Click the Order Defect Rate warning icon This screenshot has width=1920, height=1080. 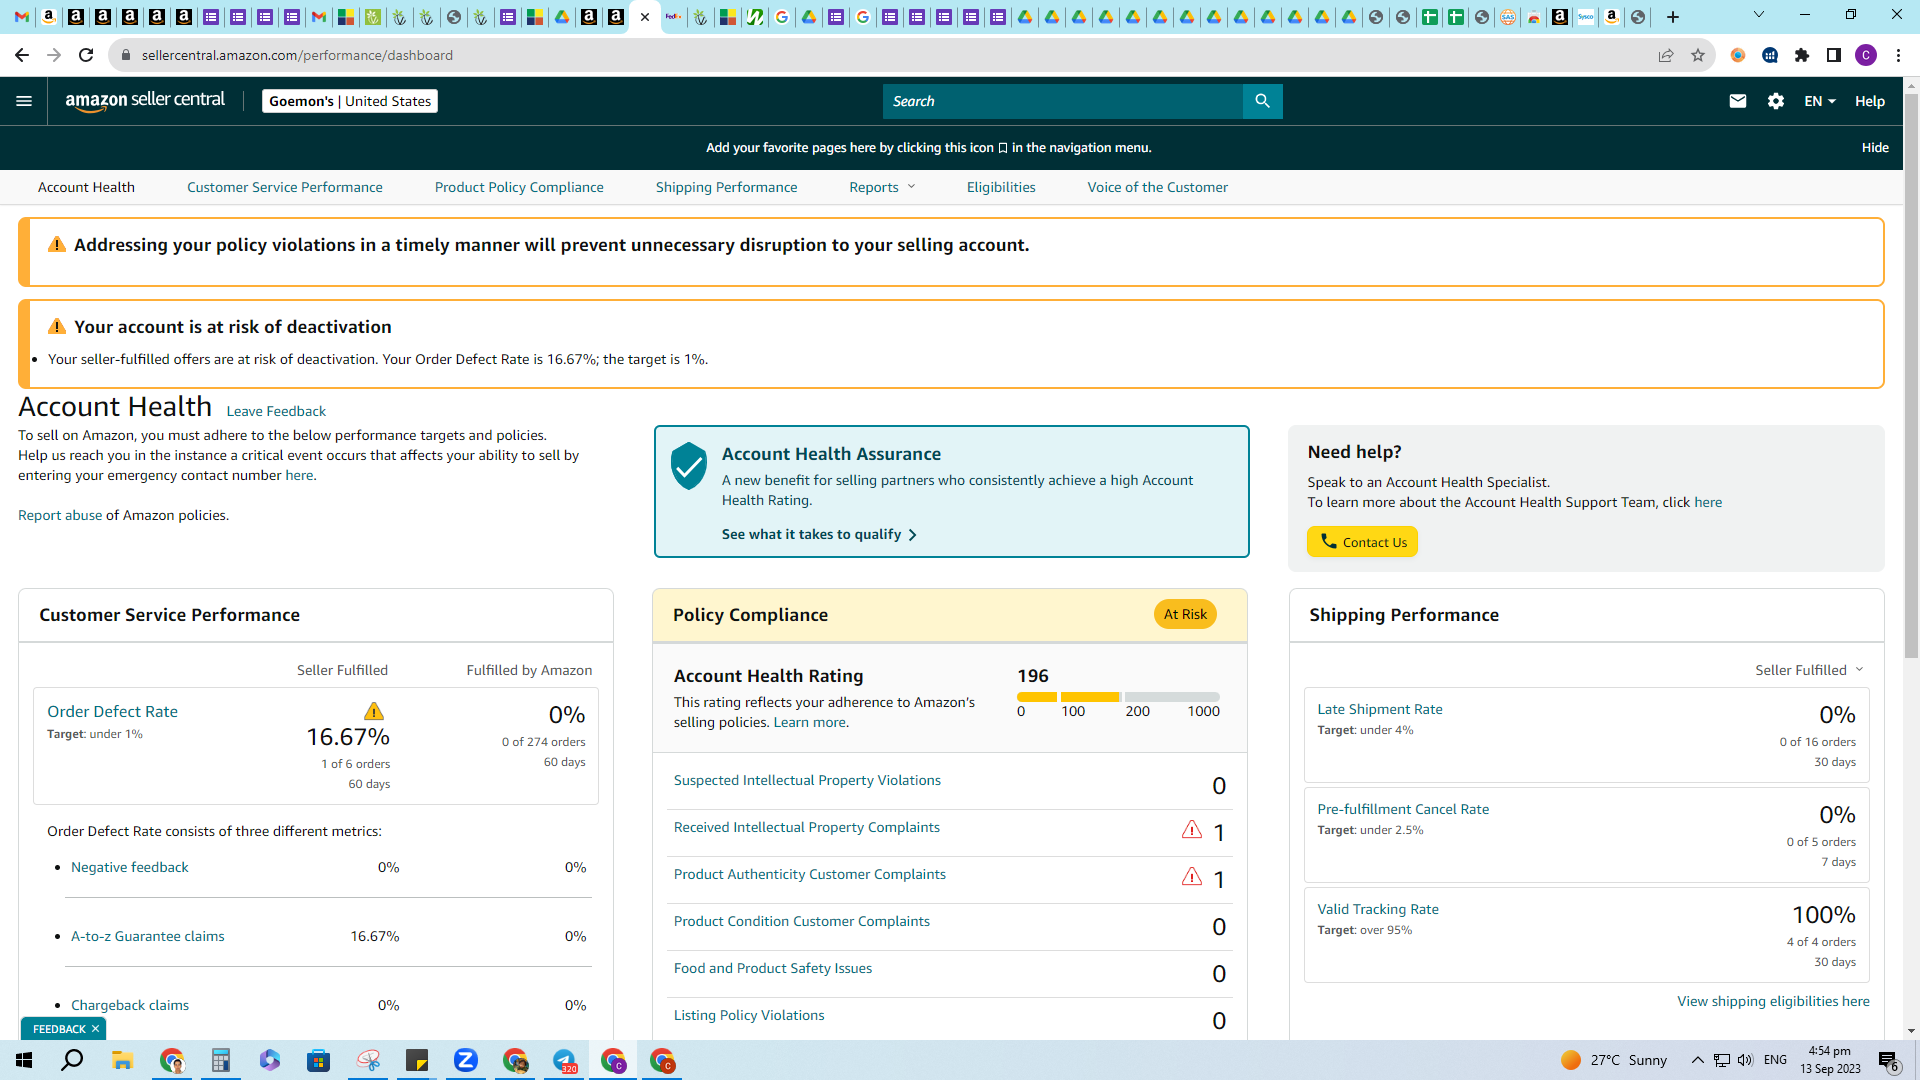pyautogui.click(x=374, y=711)
